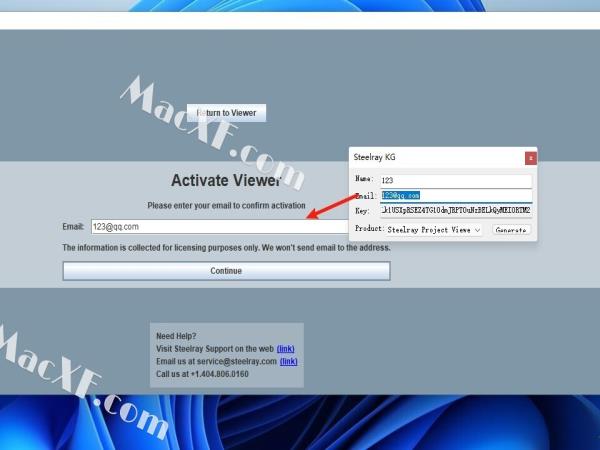Focus the Email field in Activate Viewer

coord(220,227)
